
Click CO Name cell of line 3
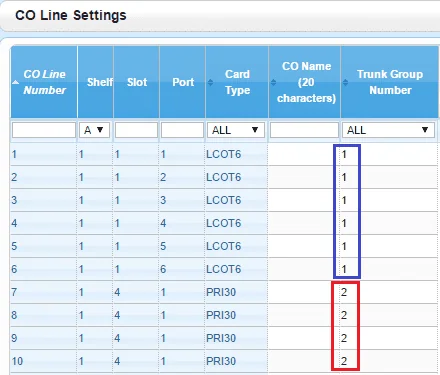point(304,200)
